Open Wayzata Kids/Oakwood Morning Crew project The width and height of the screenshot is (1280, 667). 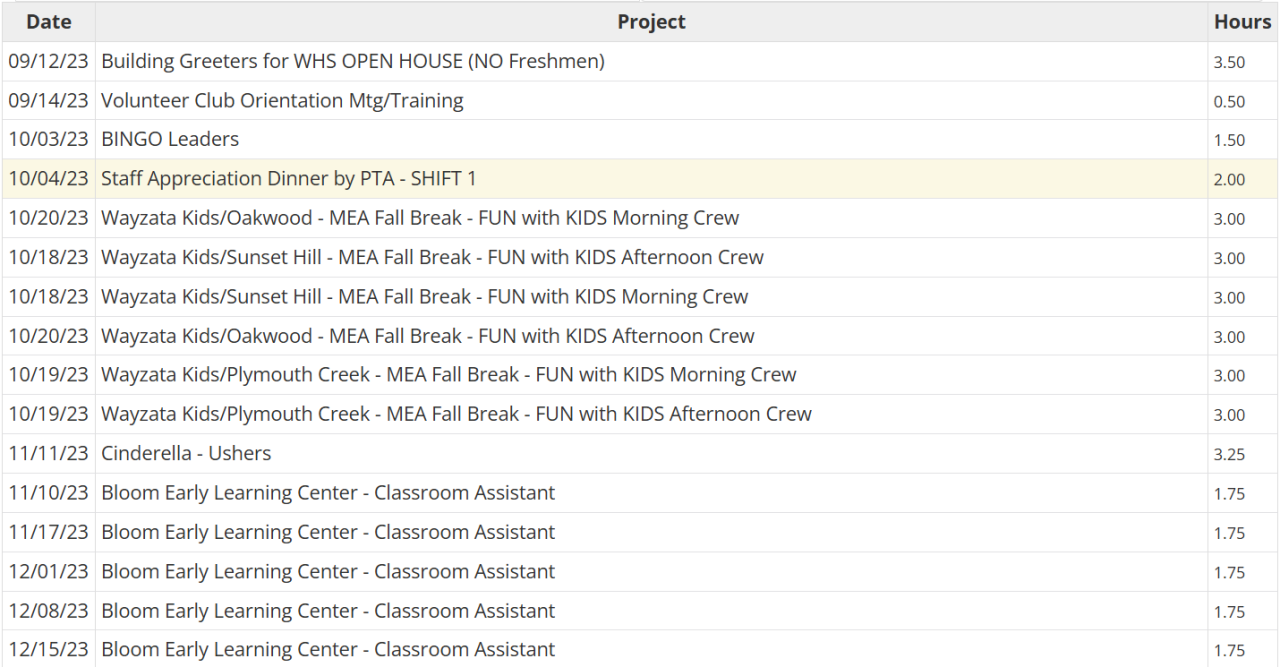420,218
